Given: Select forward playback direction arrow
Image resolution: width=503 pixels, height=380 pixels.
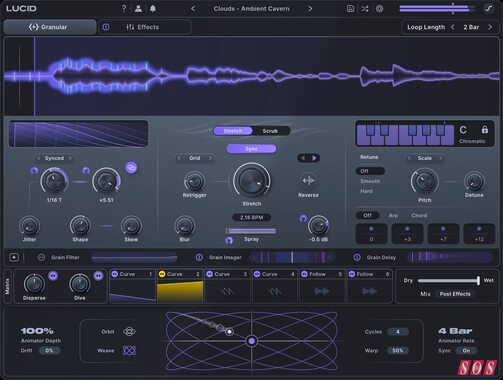Looking at the screenshot, I should coord(314,158).
